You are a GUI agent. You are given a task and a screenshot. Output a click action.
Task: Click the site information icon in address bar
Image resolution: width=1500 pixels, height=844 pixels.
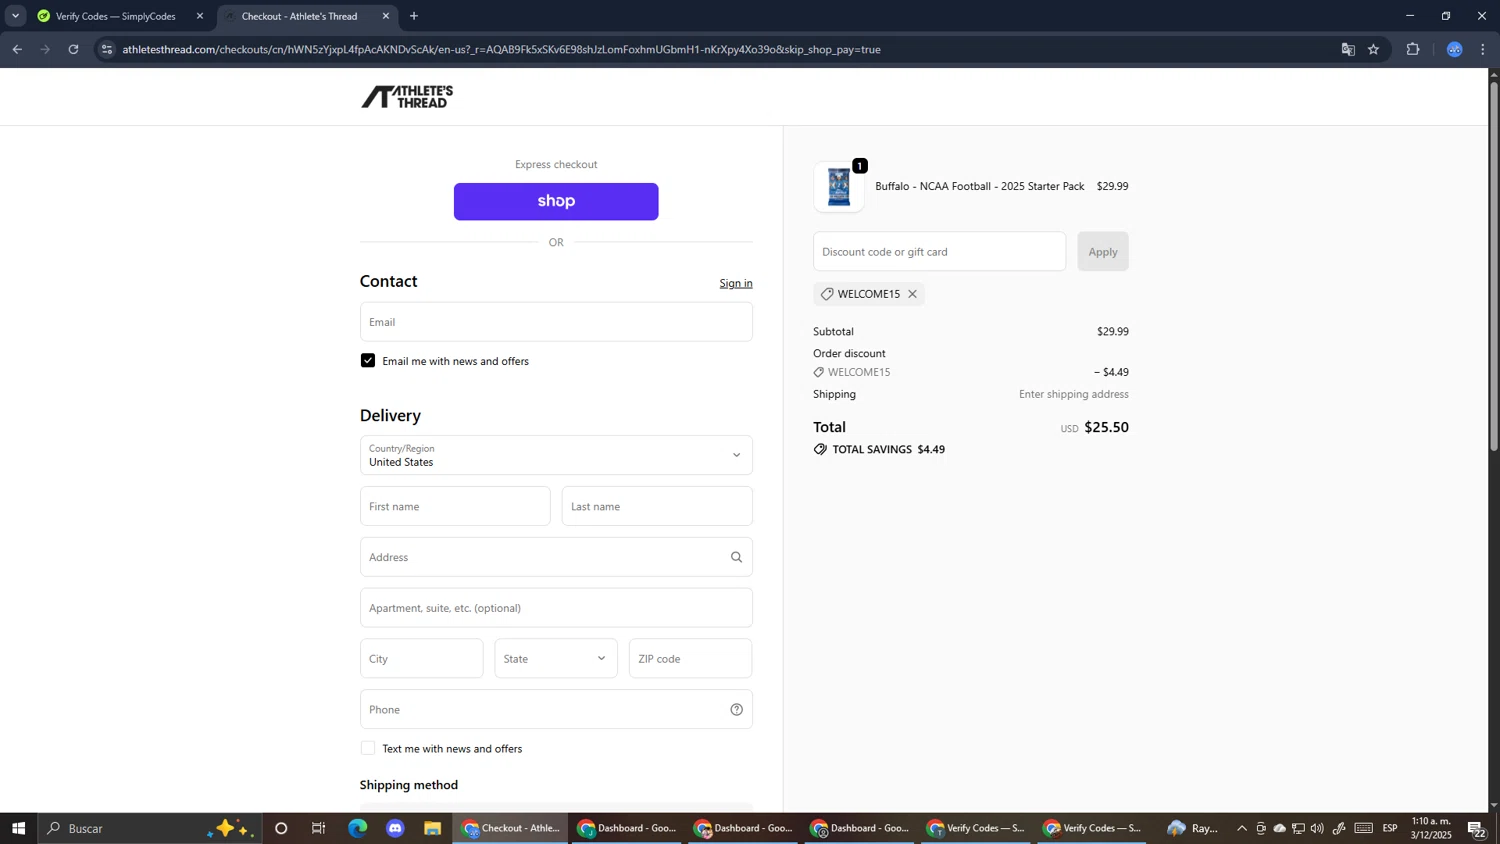point(108,49)
